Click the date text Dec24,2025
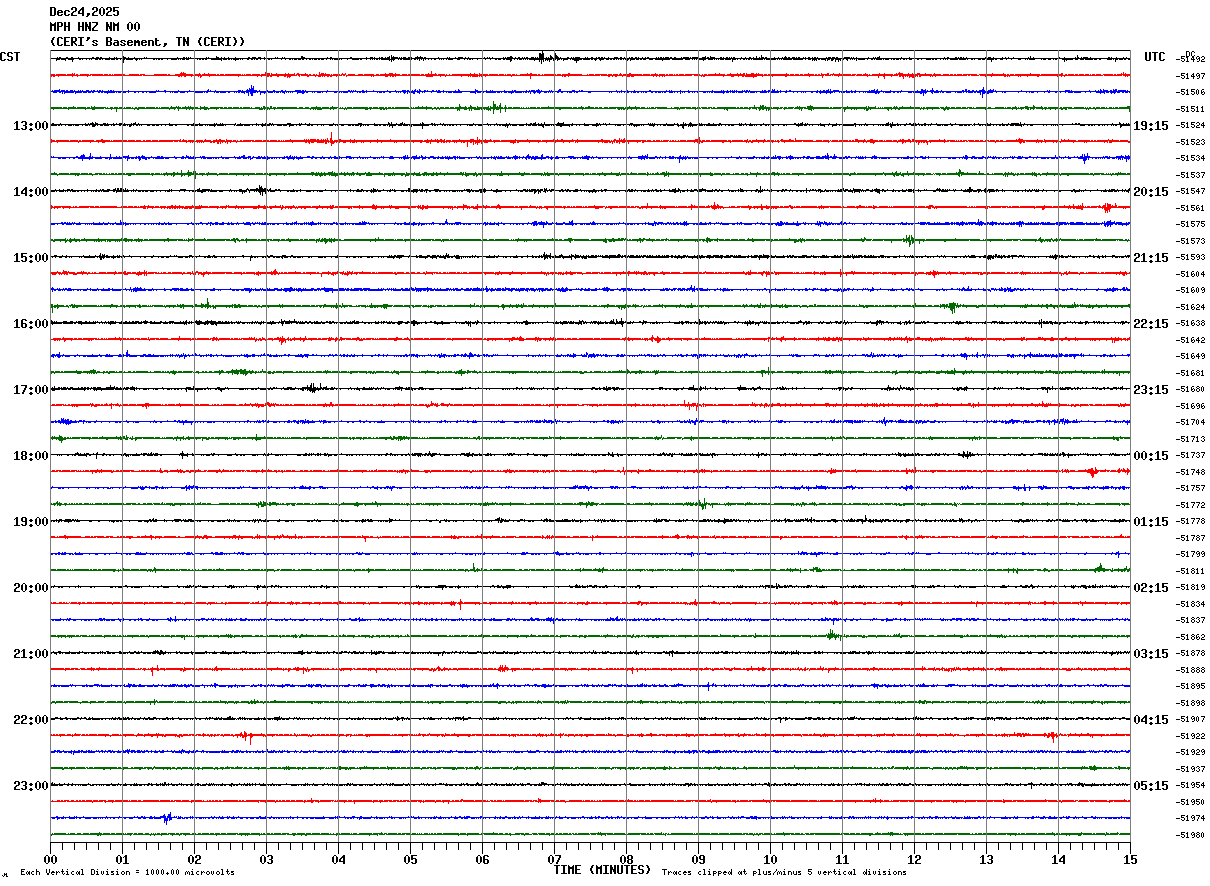Viewport: 1210px width, 886px height. [x=84, y=12]
